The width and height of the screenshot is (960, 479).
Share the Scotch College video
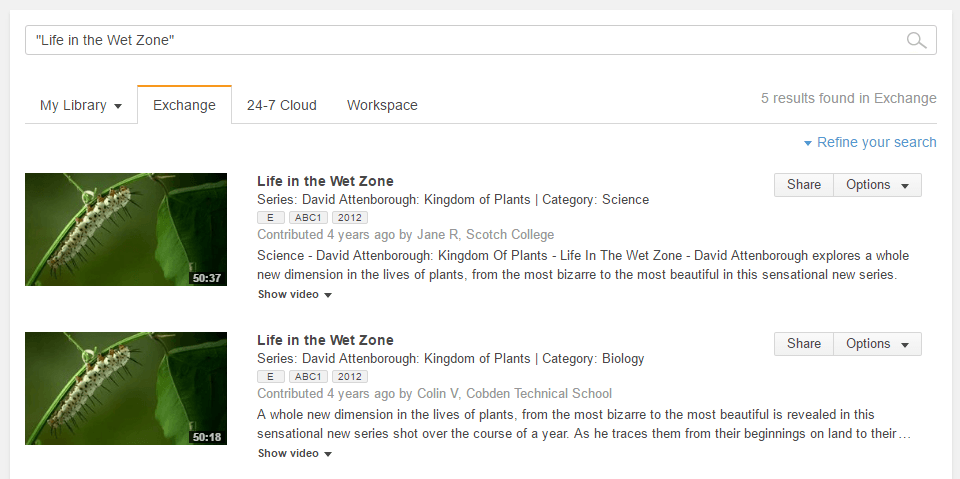[x=803, y=184]
